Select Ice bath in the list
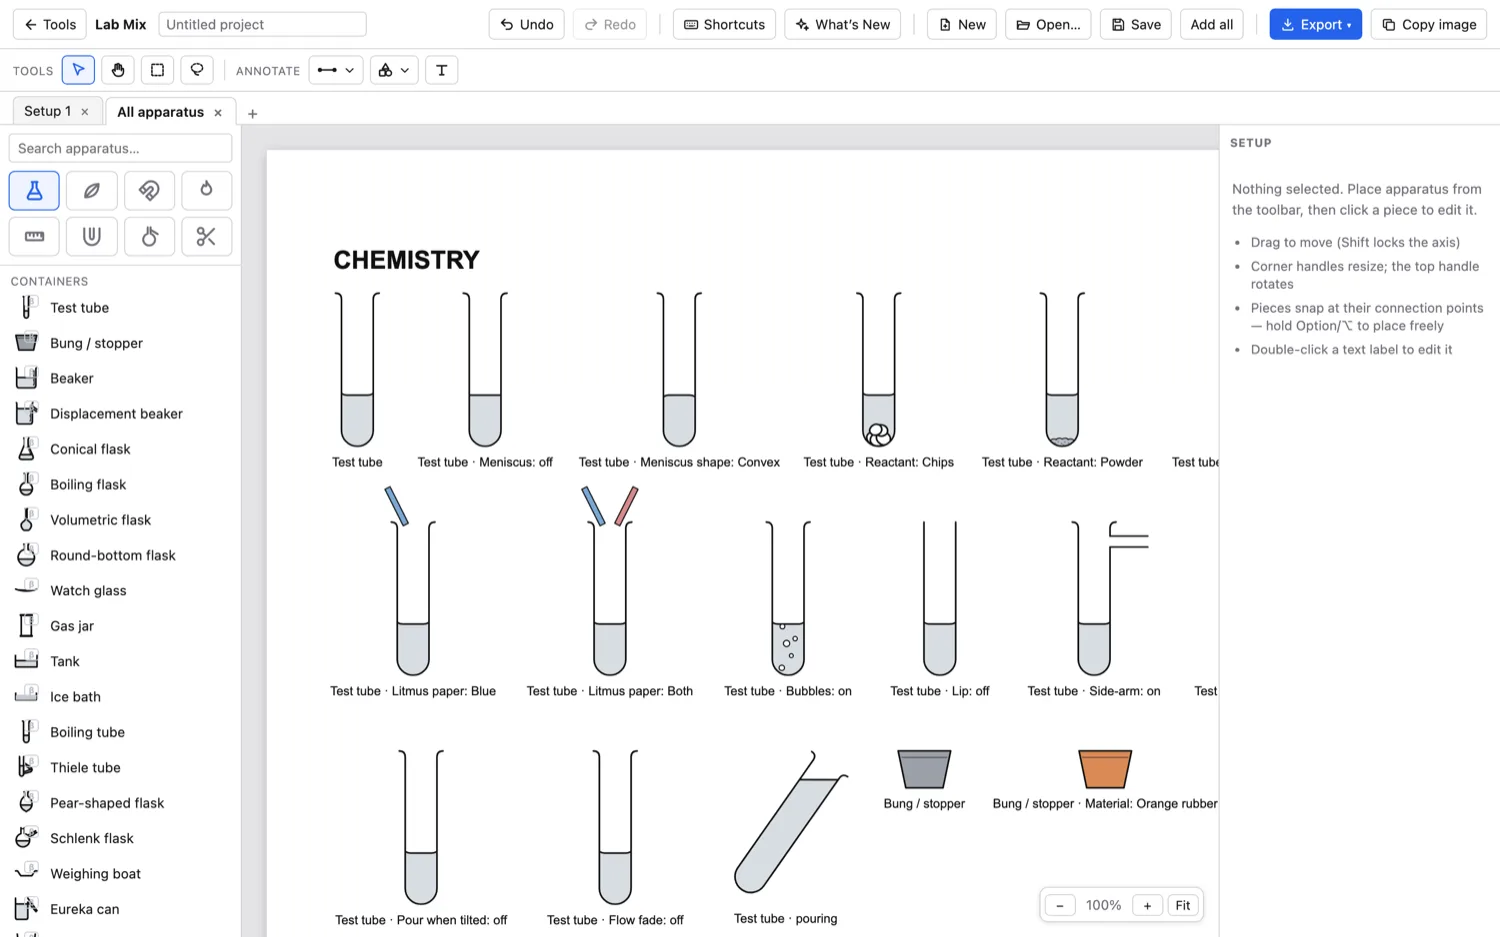1500x937 pixels. click(120, 697)
